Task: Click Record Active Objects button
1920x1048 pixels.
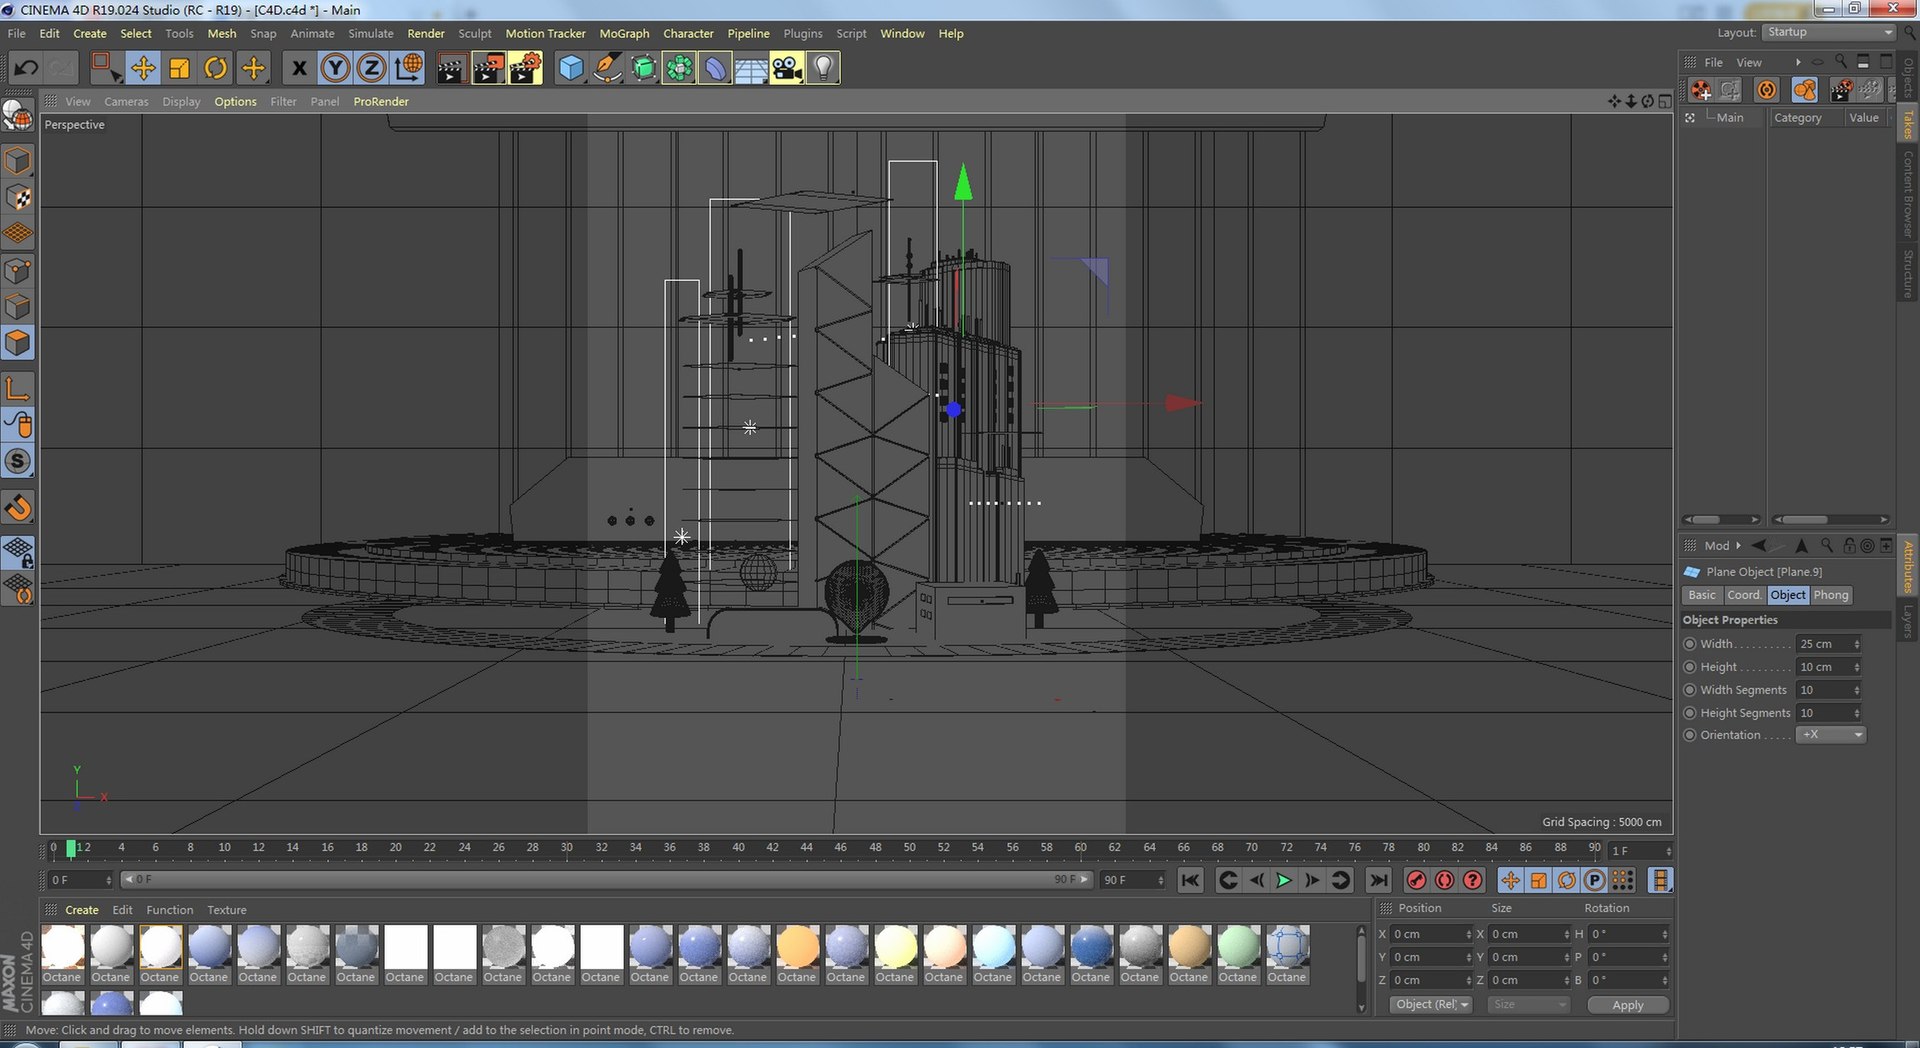Action: [1416, 880]
